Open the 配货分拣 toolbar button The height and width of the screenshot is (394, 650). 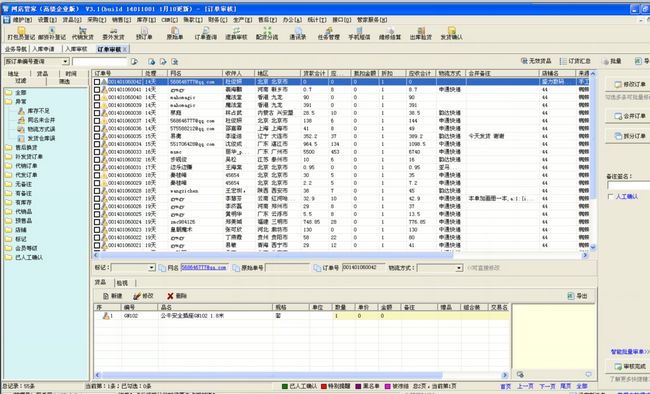(267, 33)
